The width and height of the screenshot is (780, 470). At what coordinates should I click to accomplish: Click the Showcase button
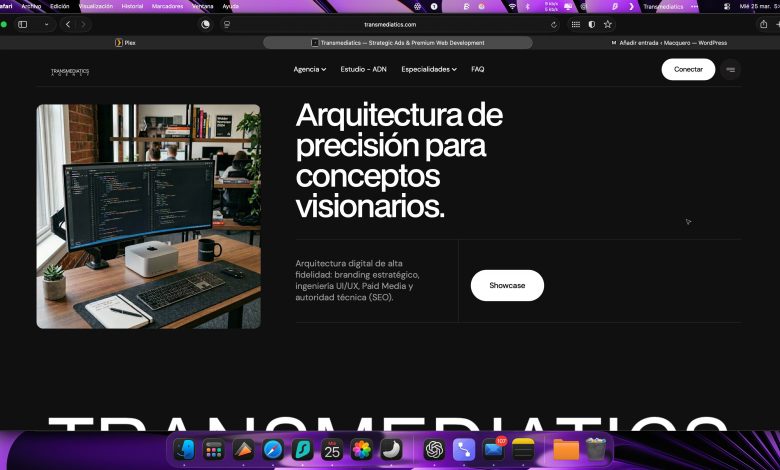click(x=507, y=285)
